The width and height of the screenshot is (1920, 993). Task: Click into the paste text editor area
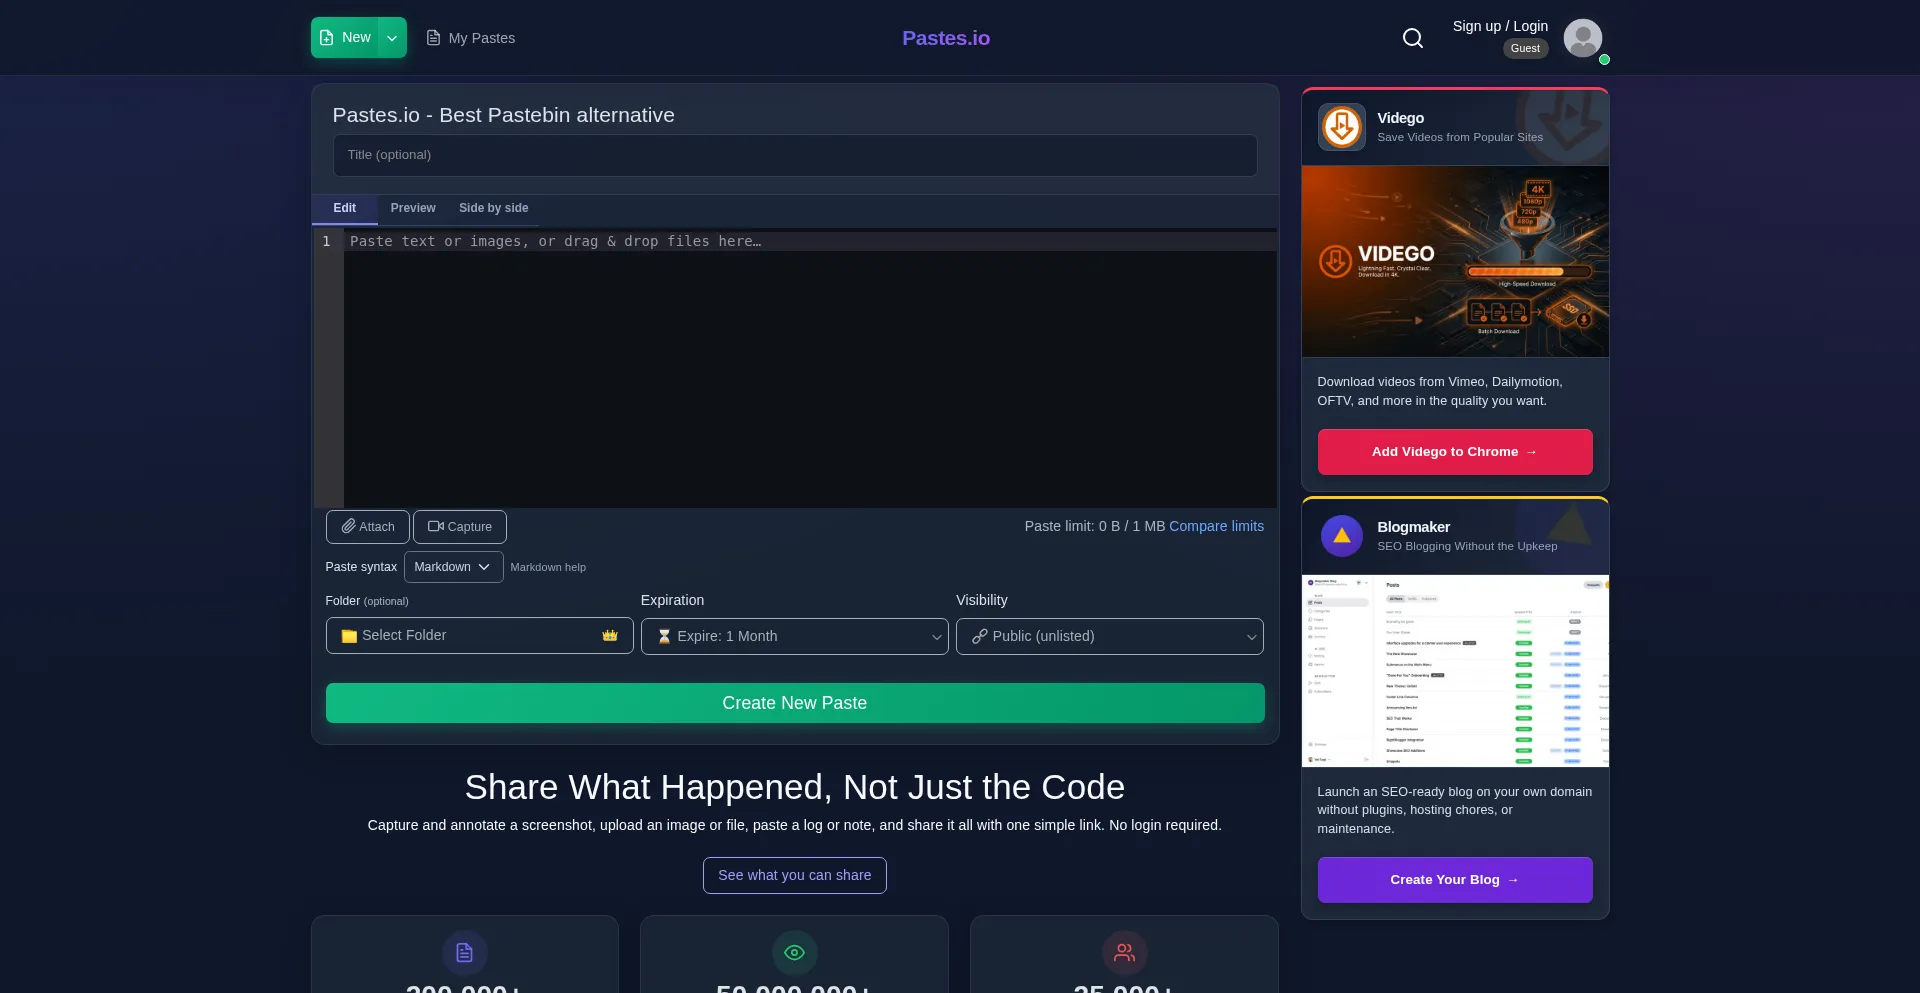coord(809,368)
